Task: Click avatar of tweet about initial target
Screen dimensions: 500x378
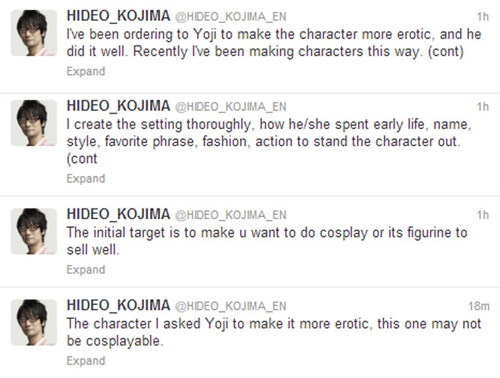Action: [34, 231]
